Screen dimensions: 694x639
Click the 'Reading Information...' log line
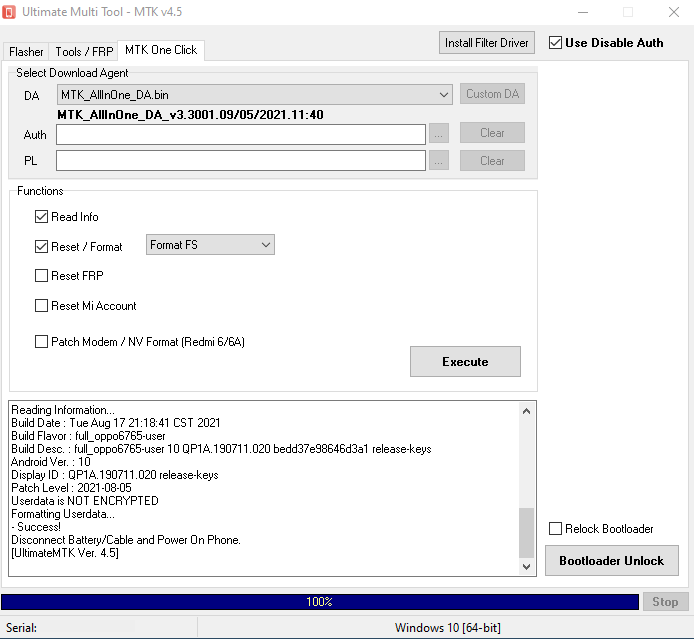pos(63,410)
